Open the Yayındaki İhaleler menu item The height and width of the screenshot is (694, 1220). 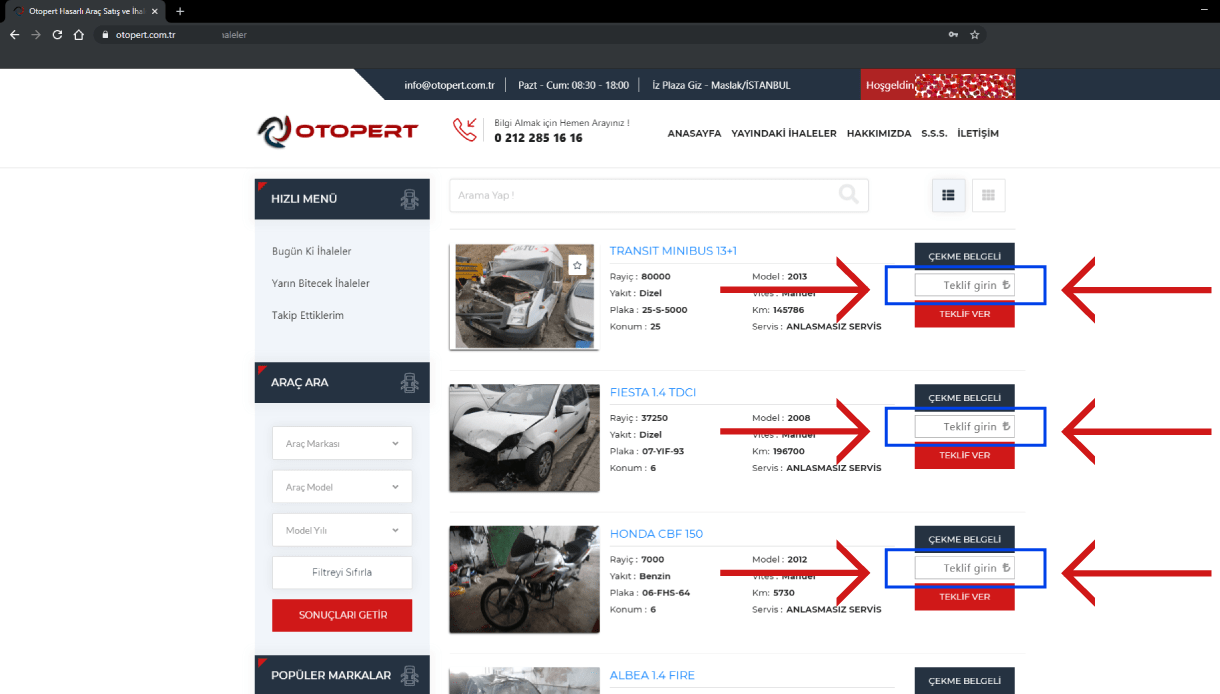coord(783,133)
